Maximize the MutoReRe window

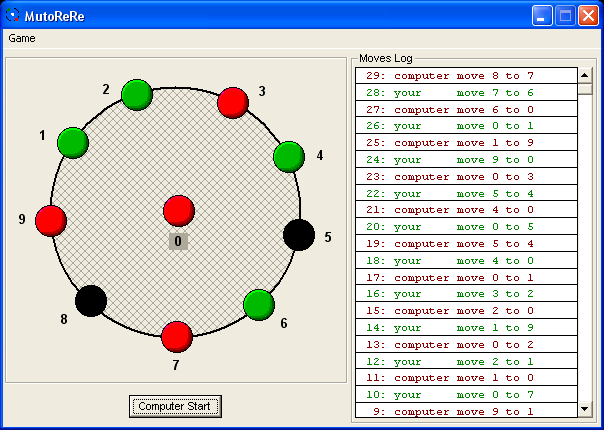(x=564, y=15)
